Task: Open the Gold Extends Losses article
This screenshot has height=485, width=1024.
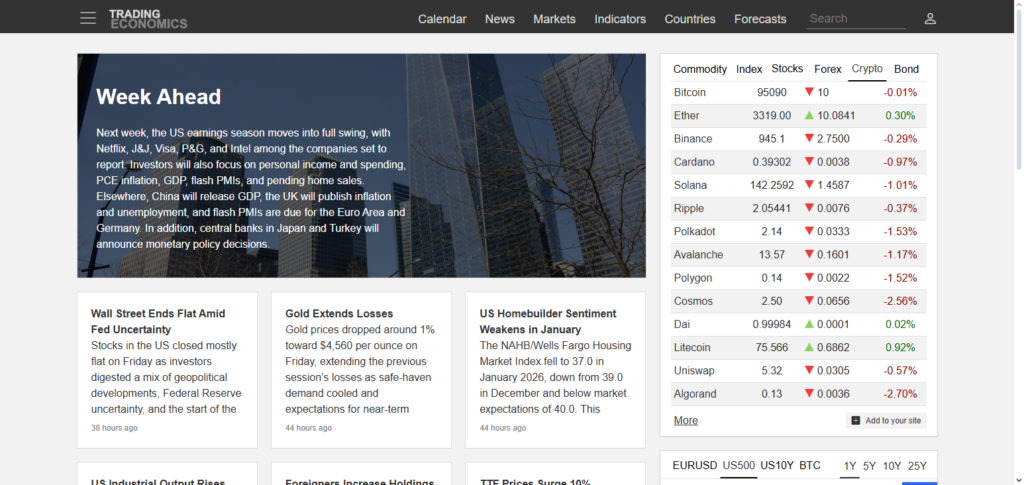Action: point(339,314)
